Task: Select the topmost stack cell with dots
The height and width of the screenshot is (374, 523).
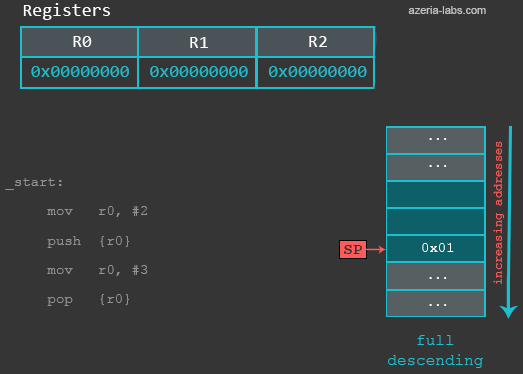Action: coord(436,140)
